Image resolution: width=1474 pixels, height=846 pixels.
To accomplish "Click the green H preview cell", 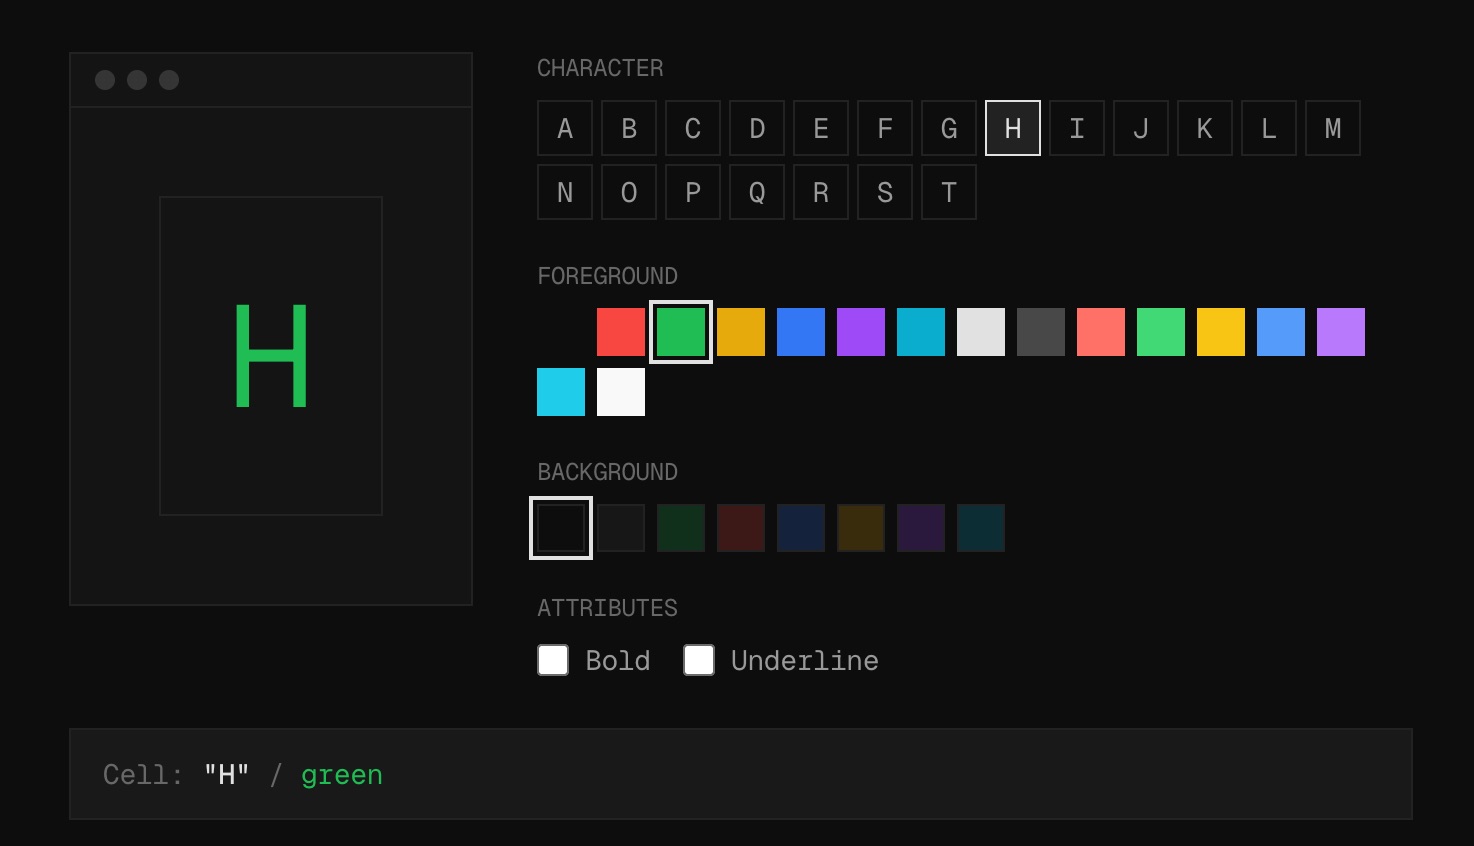I will pos(271,356).
